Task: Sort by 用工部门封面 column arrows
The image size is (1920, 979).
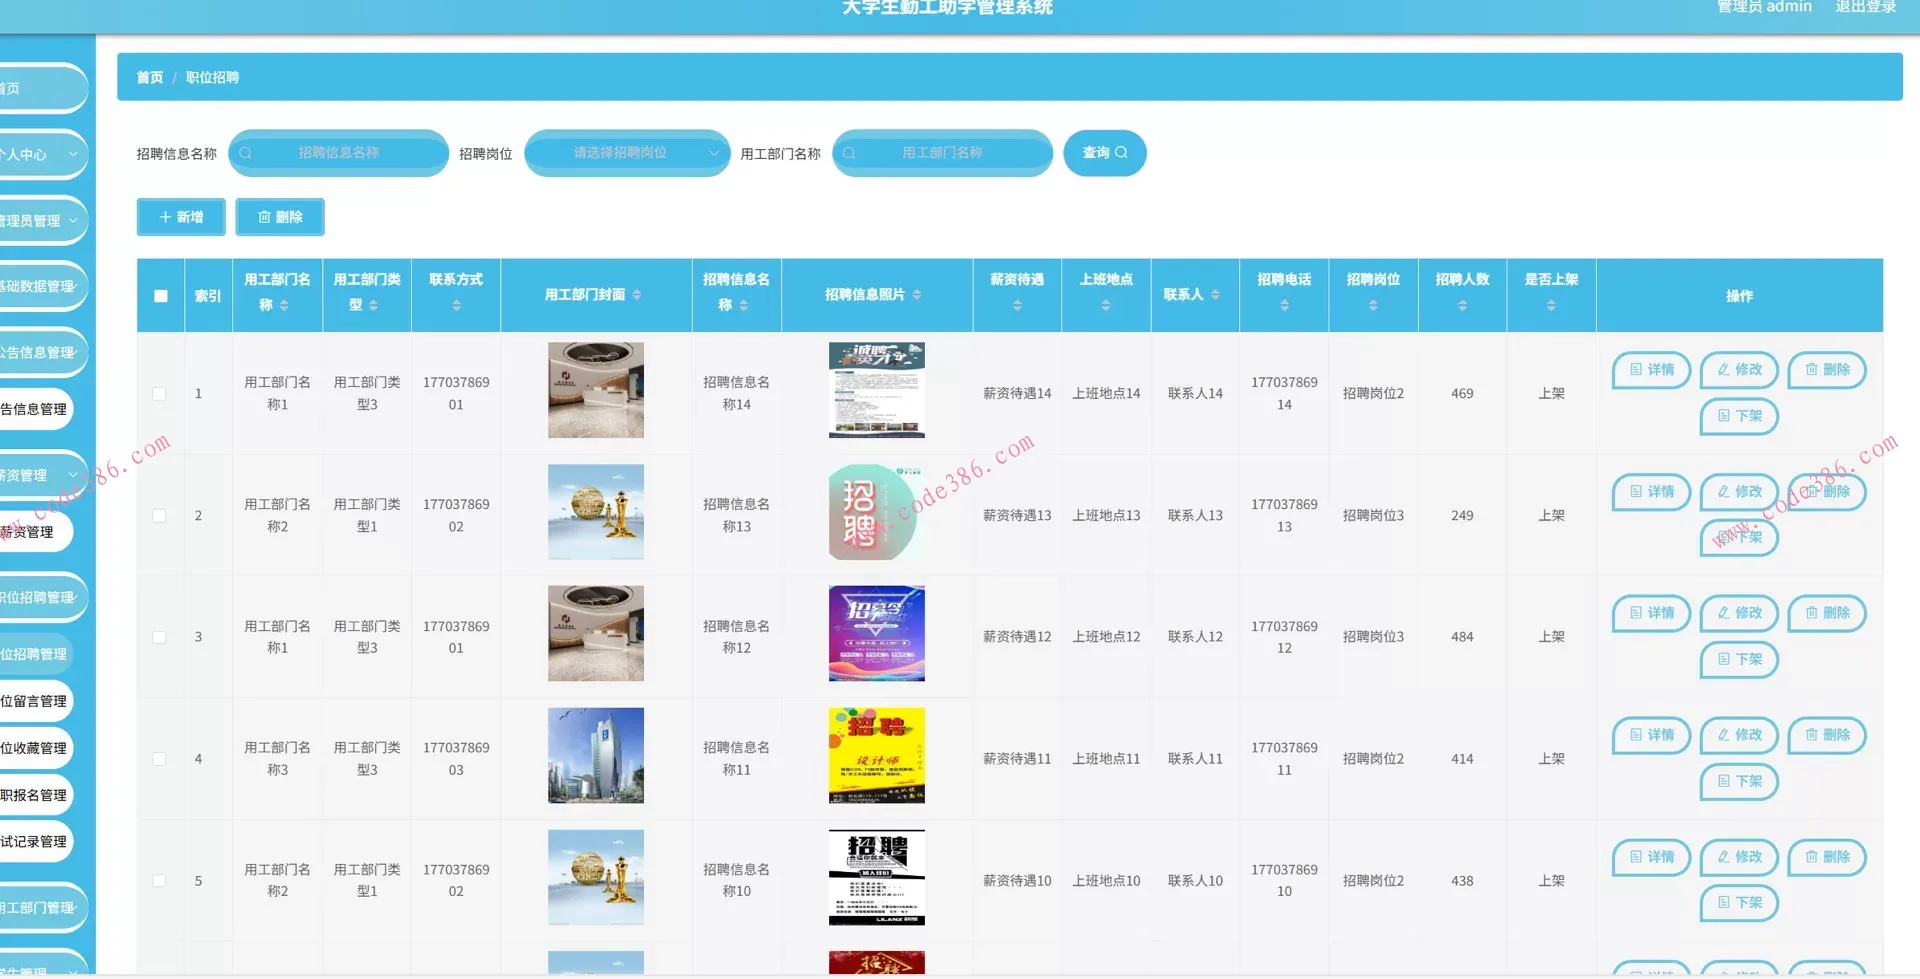Action: pyautogui.click(x=637, y=295)
